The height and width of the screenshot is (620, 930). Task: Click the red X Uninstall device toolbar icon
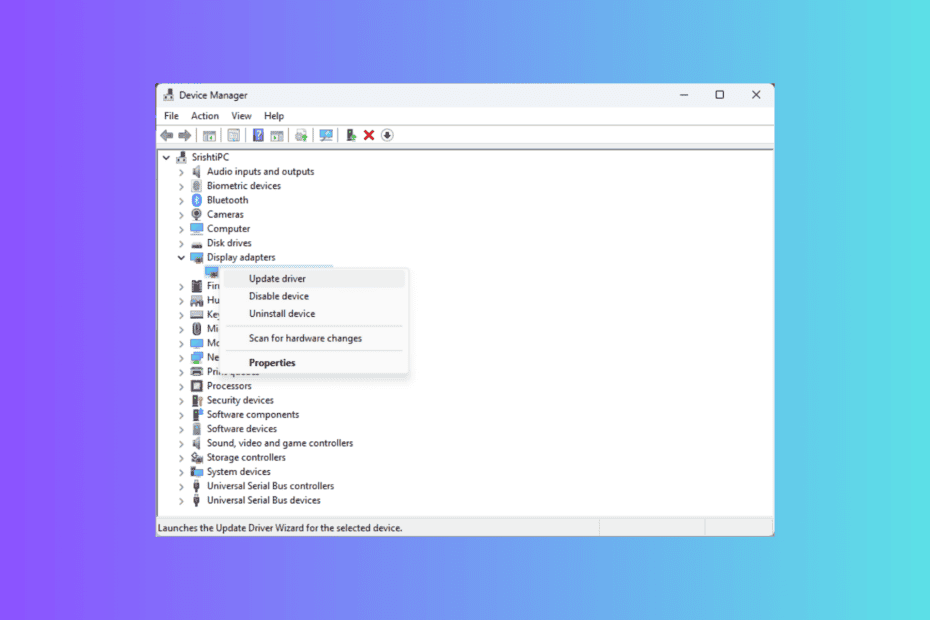[369, 135]
